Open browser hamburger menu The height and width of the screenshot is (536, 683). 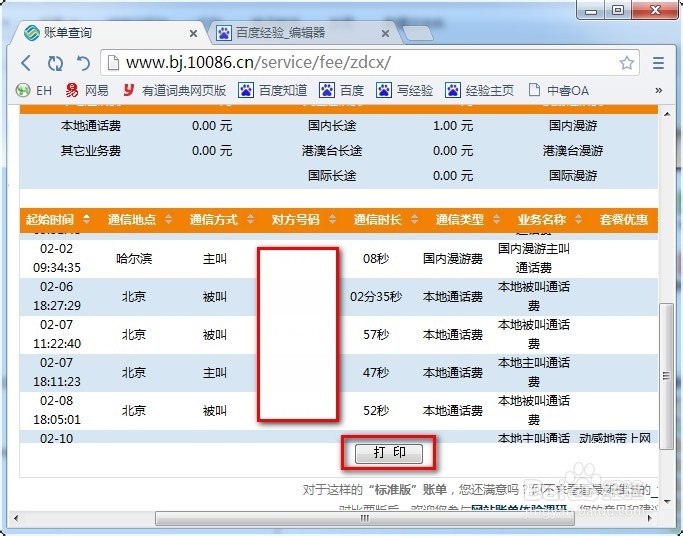coord(658,63)
